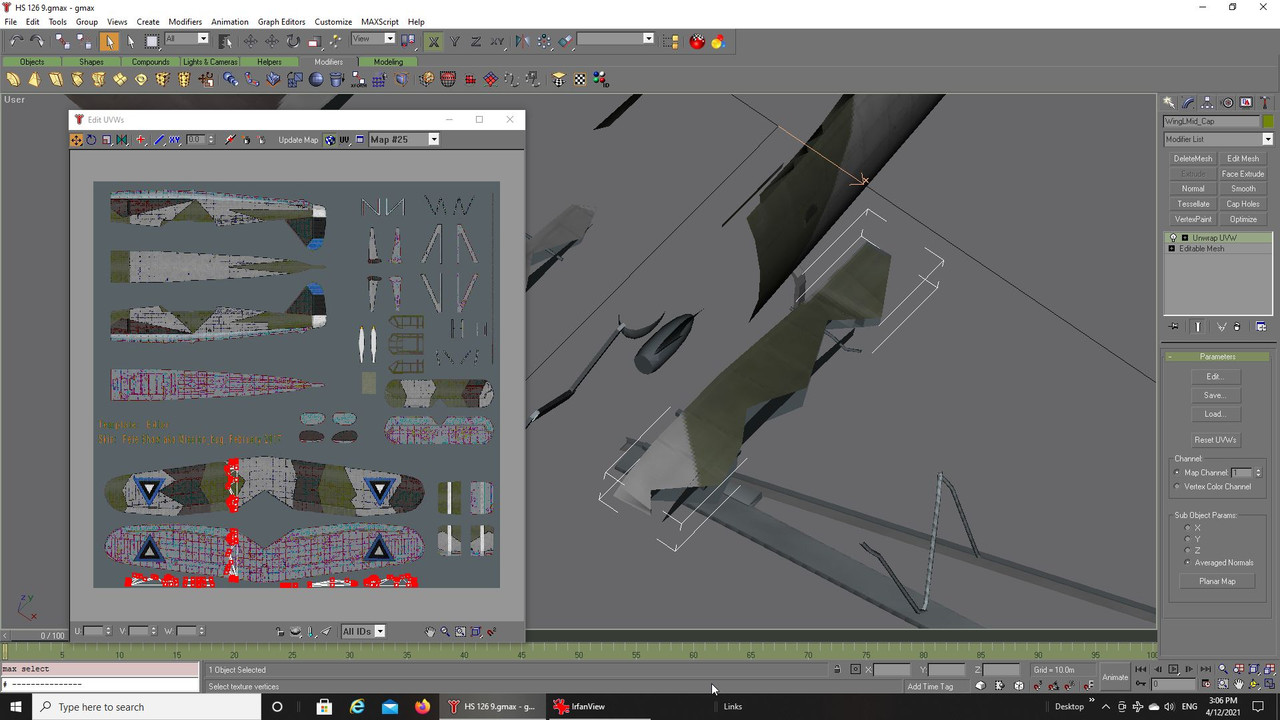Open the Utilities hammer panel icon

pyautogui.click(x=1265, y=103)
